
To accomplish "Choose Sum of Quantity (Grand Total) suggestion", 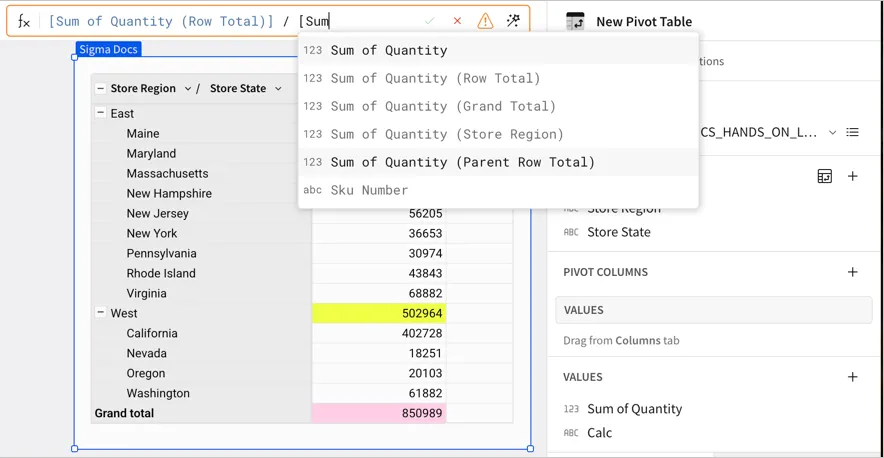I will [498, 106].
